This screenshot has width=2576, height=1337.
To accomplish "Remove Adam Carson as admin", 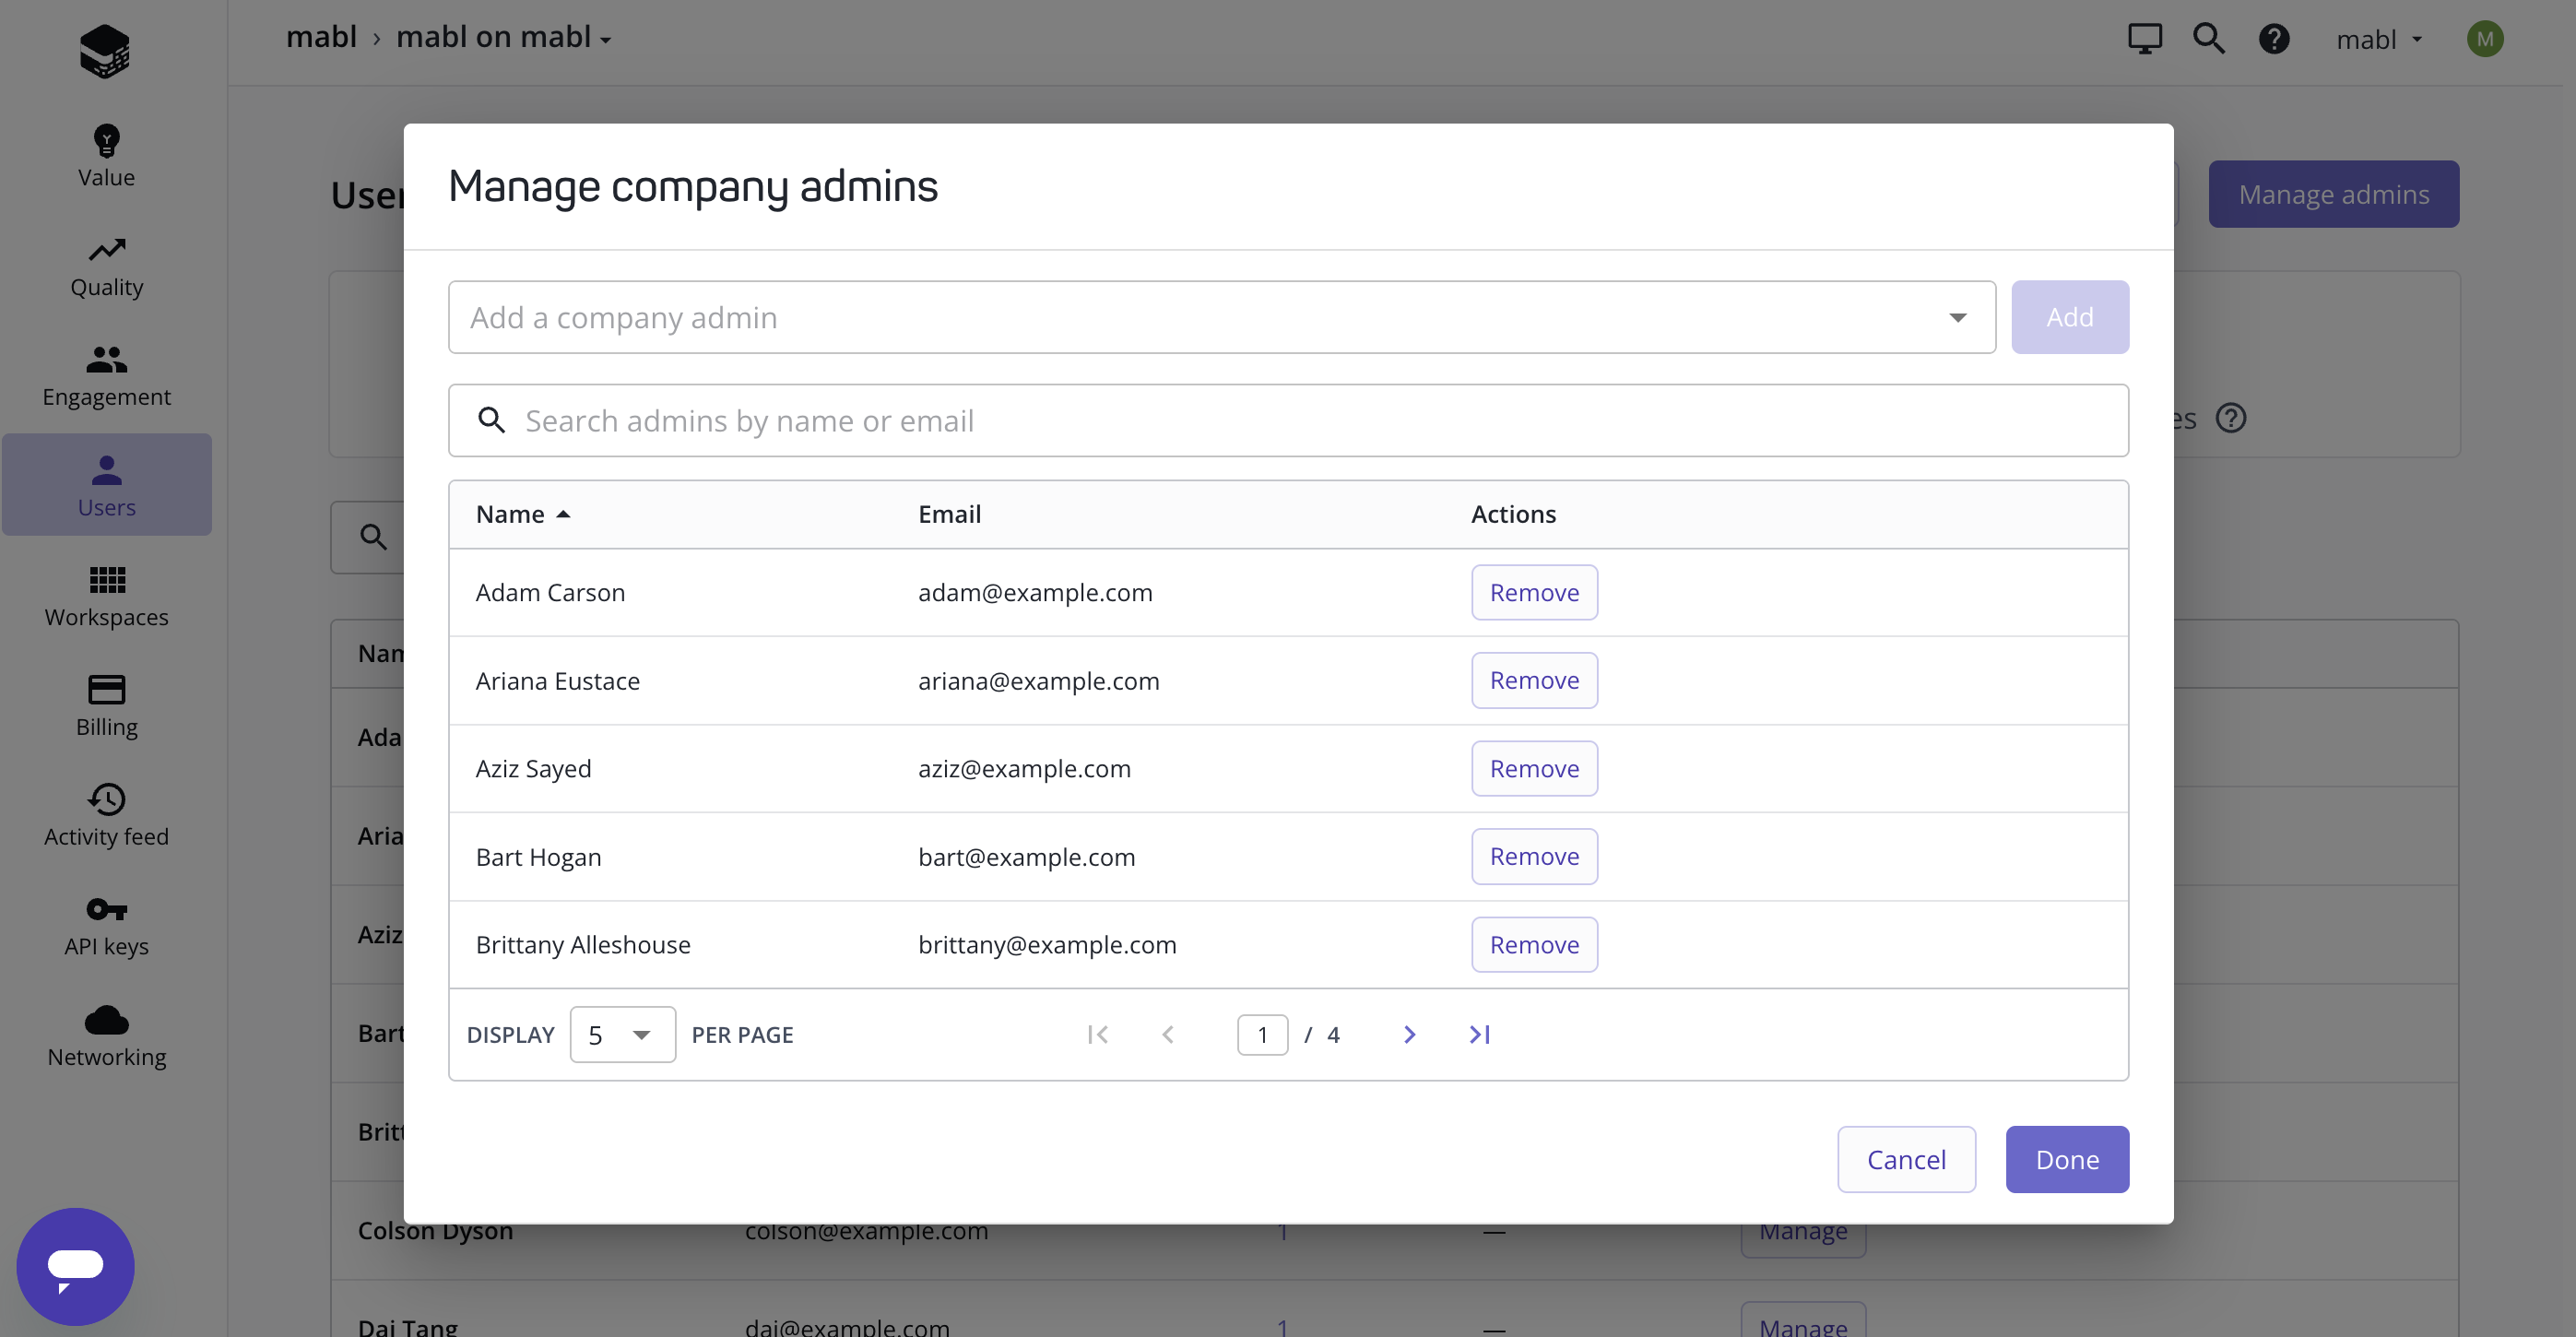I will point(1534,592).
